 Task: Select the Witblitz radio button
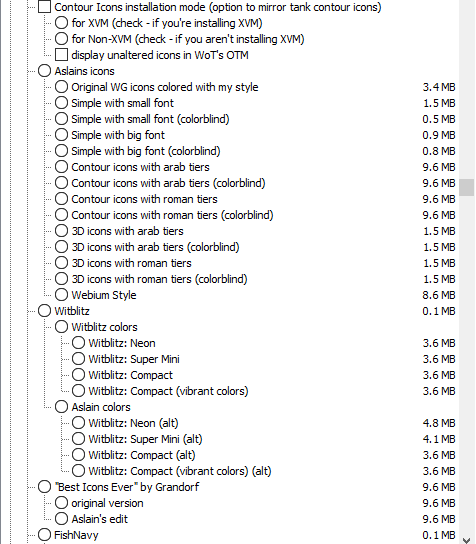coord(44,311)
